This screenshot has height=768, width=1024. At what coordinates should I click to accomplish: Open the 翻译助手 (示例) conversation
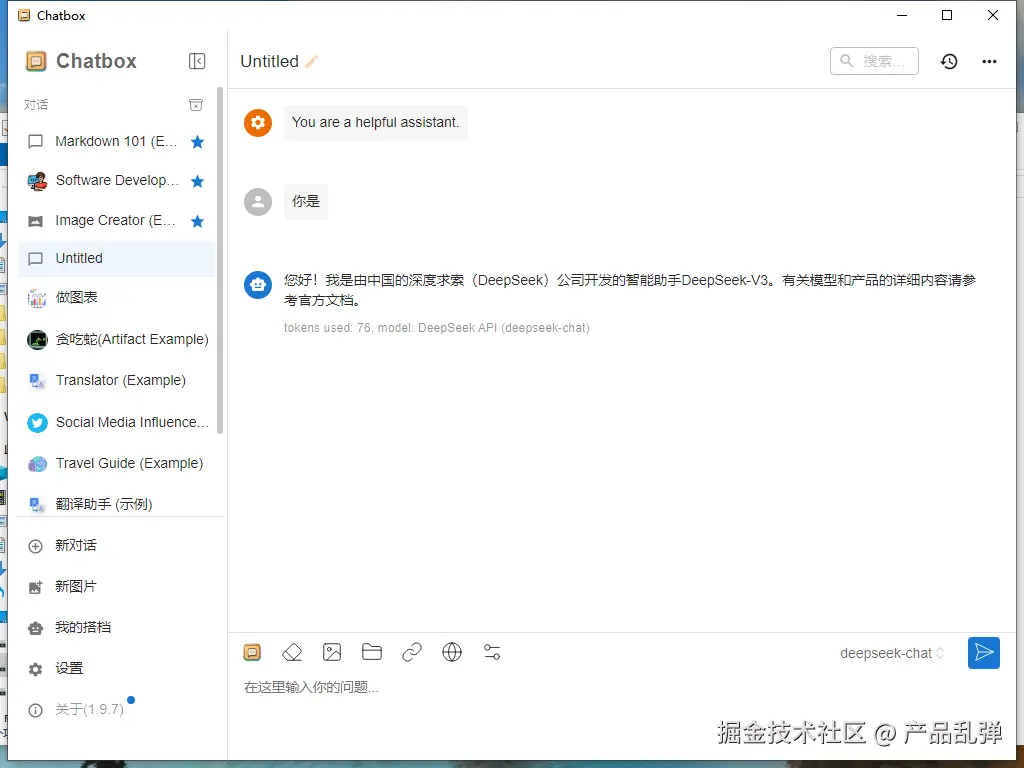[x=116, y=504]
